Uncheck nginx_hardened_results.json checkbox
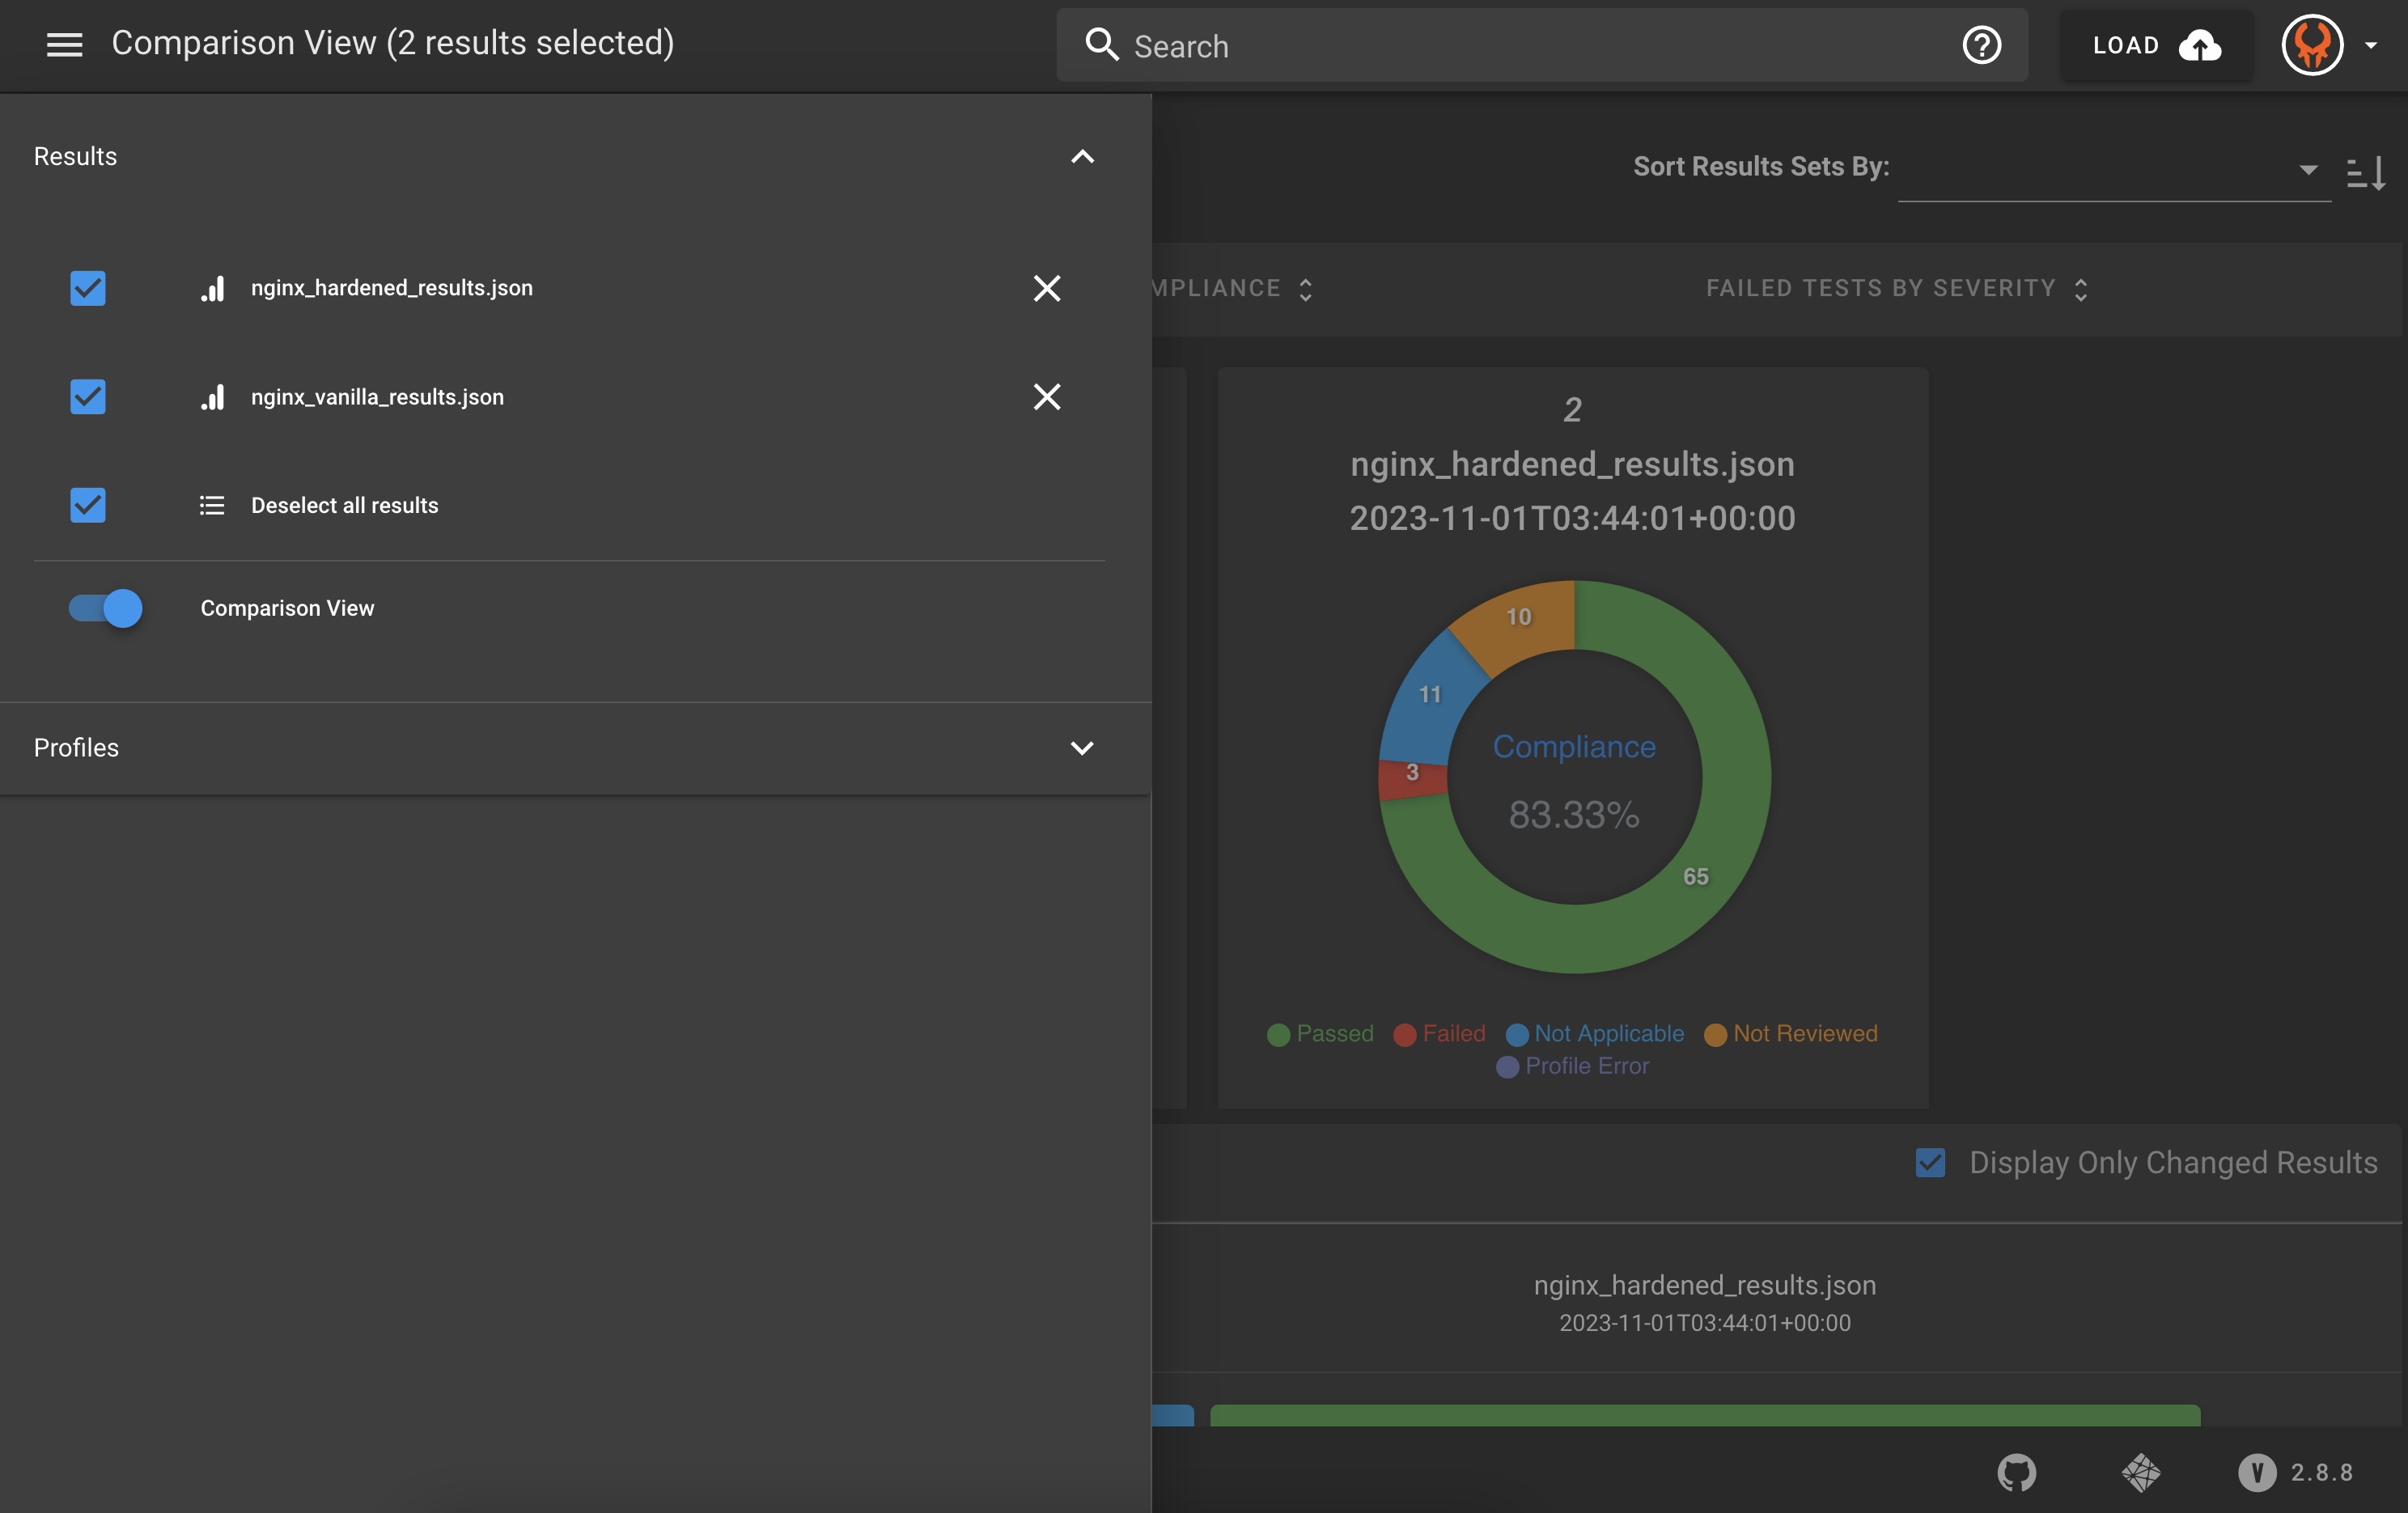The height and width of the screenshot is (1513, 2408). (x=88, y=288)
